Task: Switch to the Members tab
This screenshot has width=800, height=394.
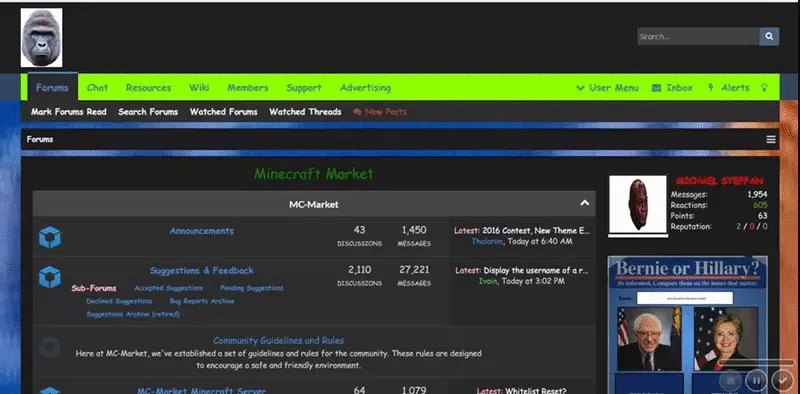Action: pos(247,87)
